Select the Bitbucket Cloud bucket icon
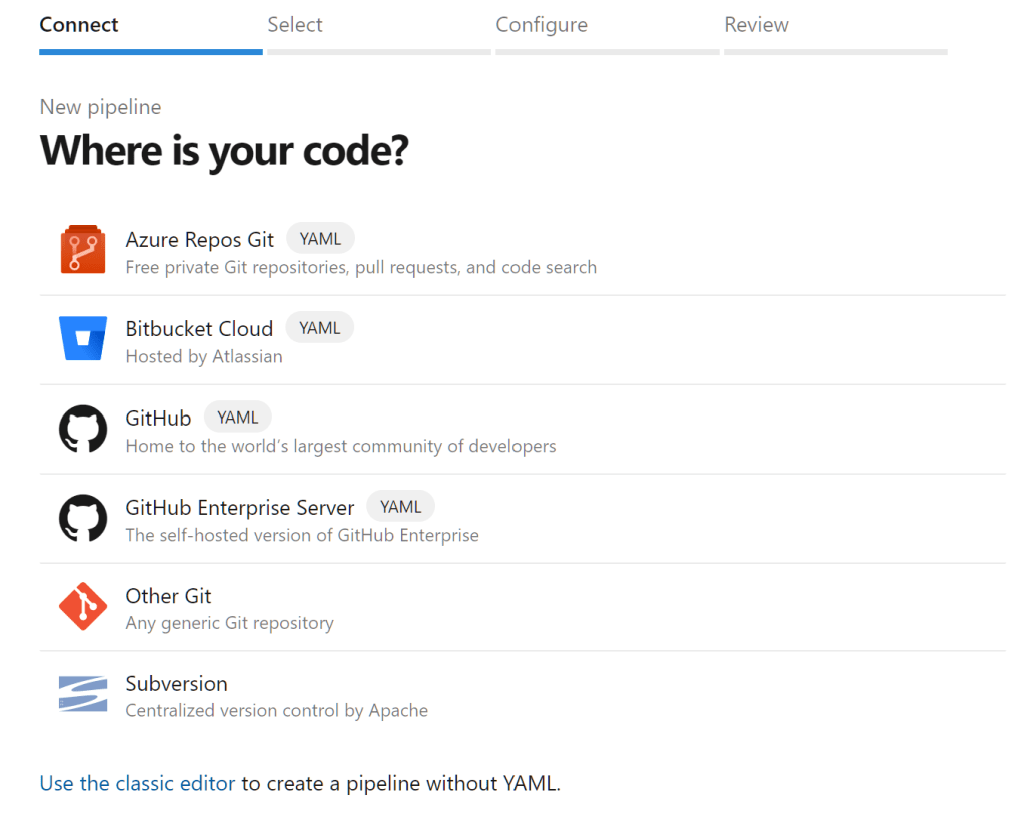This screenshot has height=829, width=1024. pyautogui.click(x=82, y=338)
